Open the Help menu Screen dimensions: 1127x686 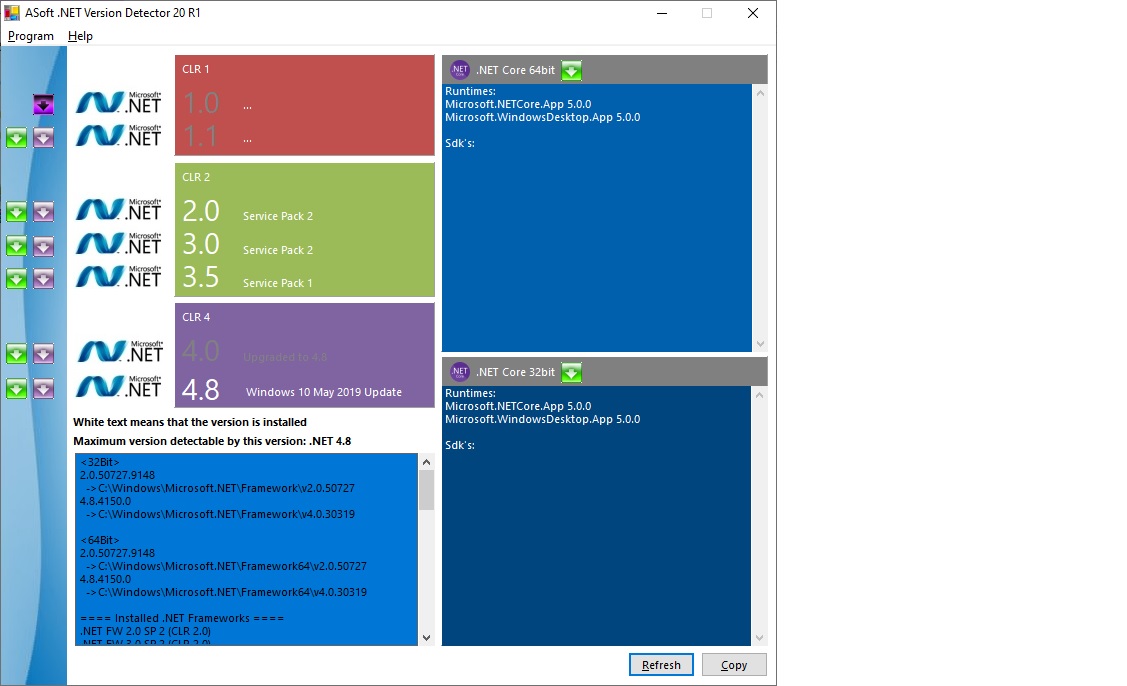80,36
